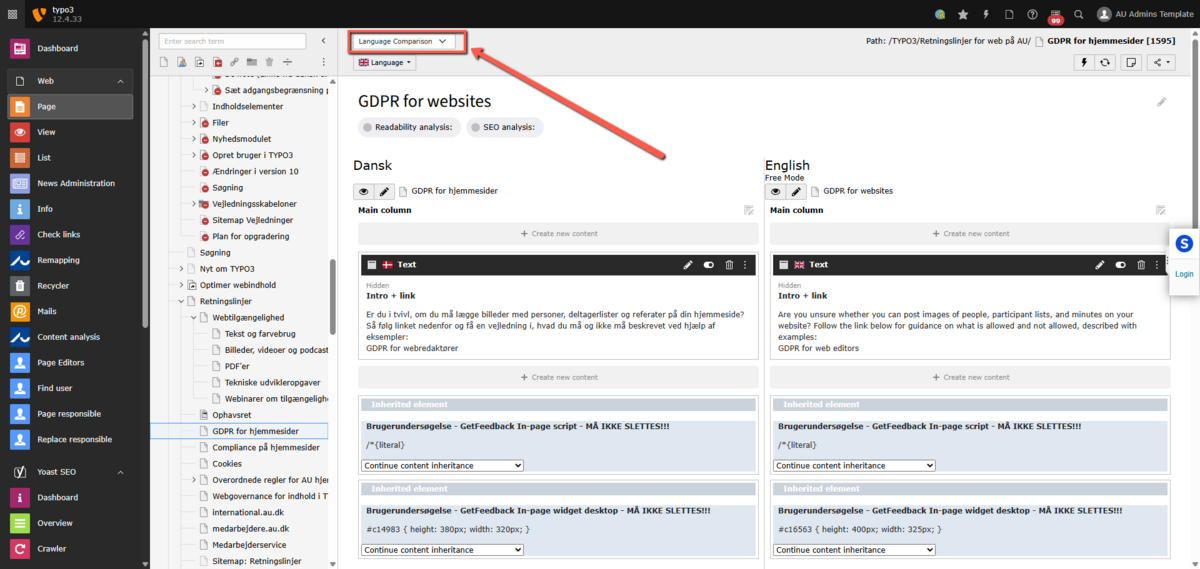This screenshot has width=1200, height=569.
Task: Open the share menu in page toolbar
Action: [x=1161, y=62]
